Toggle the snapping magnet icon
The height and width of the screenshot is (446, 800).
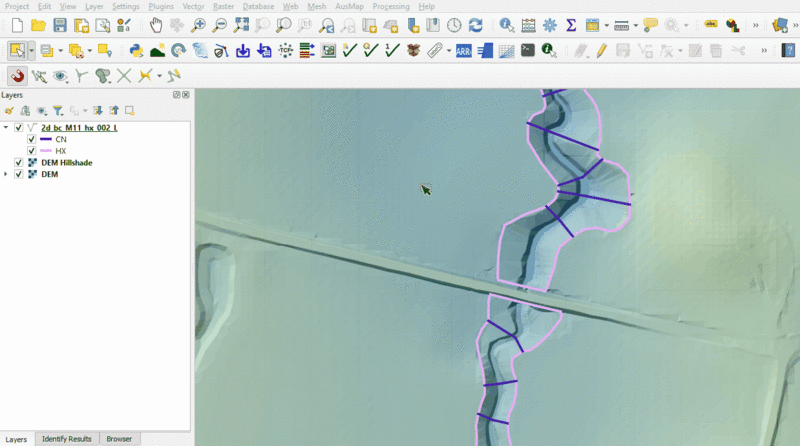coord(17,75)
